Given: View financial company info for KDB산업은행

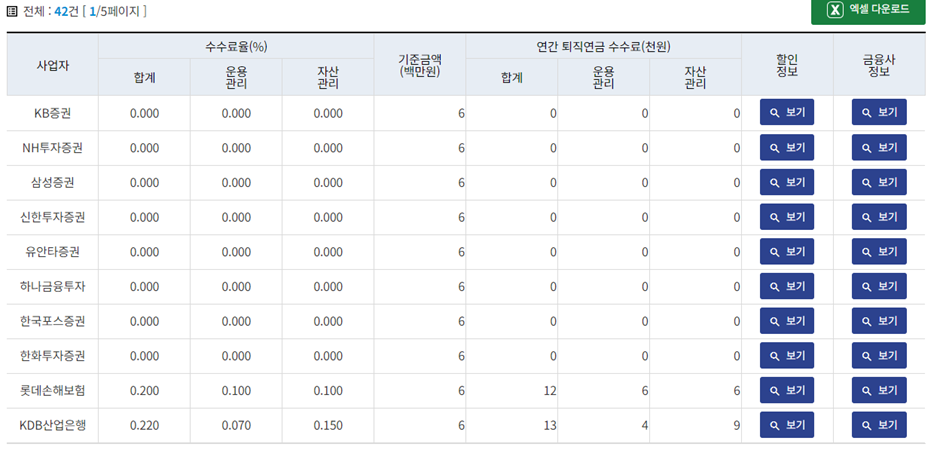Looking at the screenshot, I should 879,425.
